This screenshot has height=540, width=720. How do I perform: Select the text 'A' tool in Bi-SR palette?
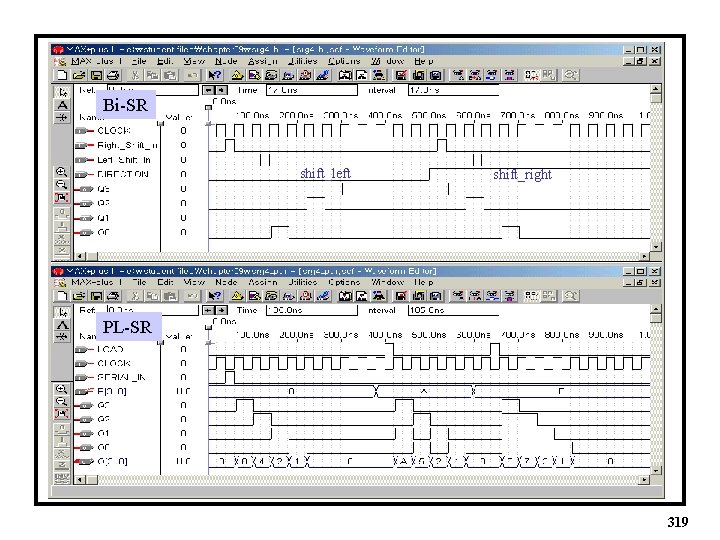[62, 105]
